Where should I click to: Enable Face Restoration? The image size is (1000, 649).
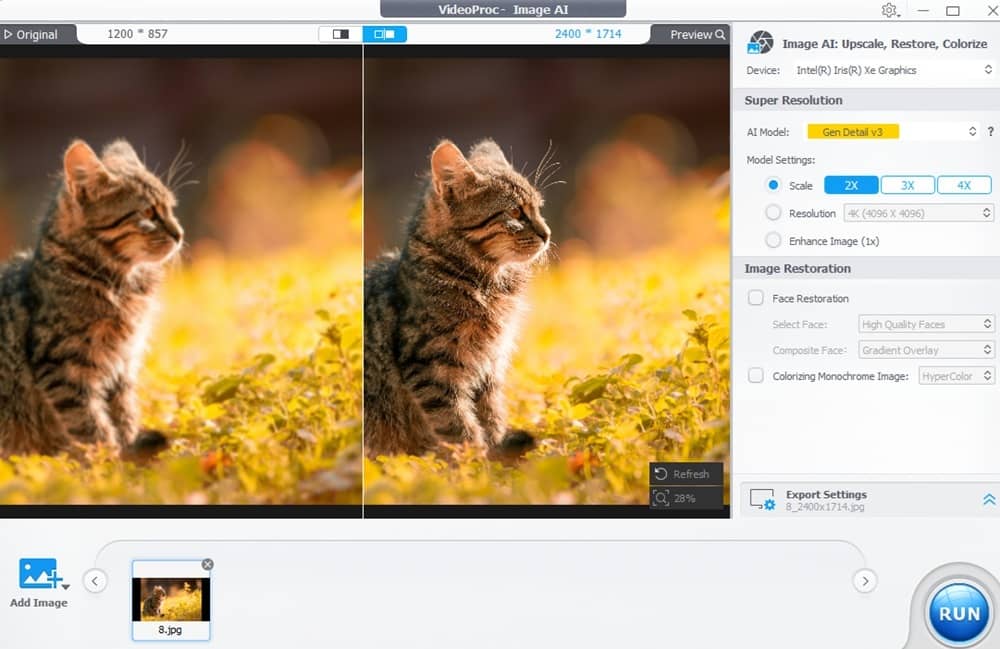755,297
